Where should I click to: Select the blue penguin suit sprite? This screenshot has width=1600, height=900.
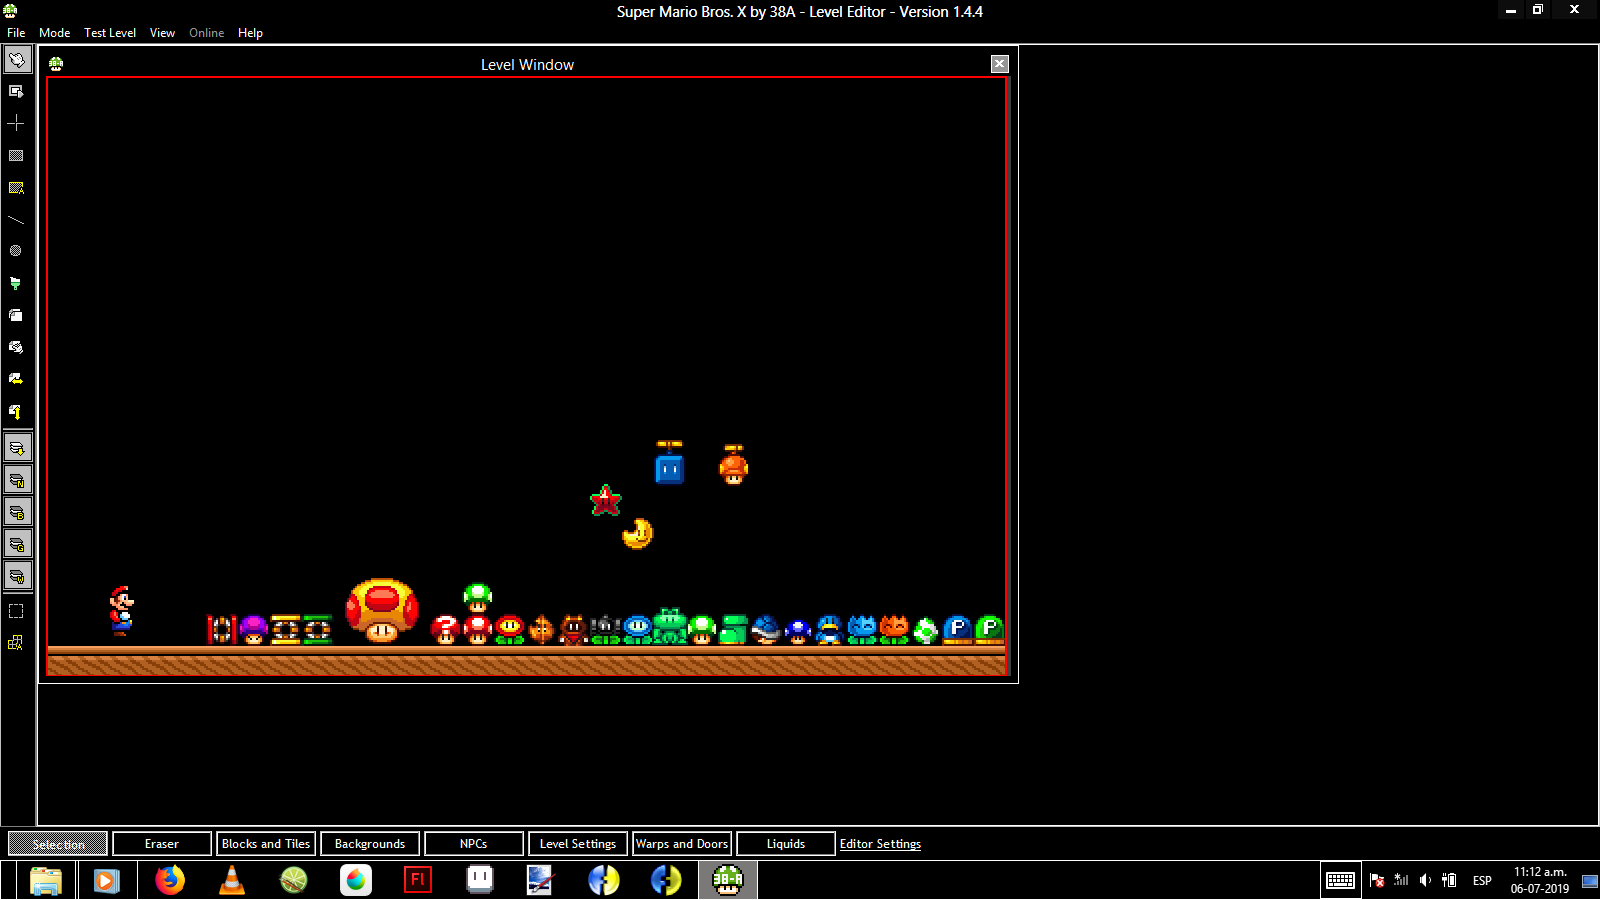[x=829, y=629]
